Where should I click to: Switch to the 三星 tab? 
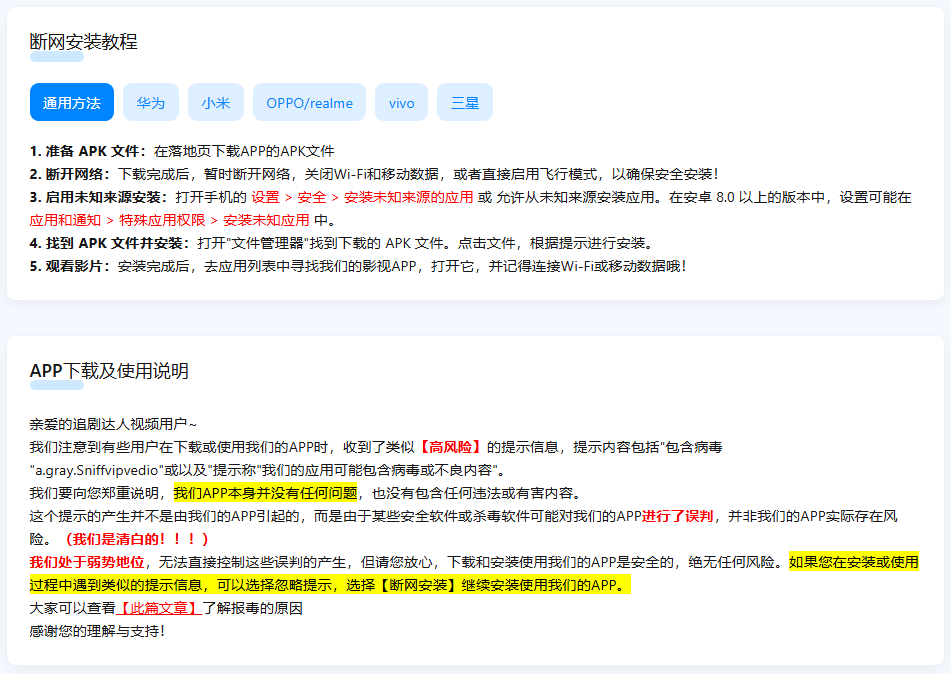coord(464,102)
